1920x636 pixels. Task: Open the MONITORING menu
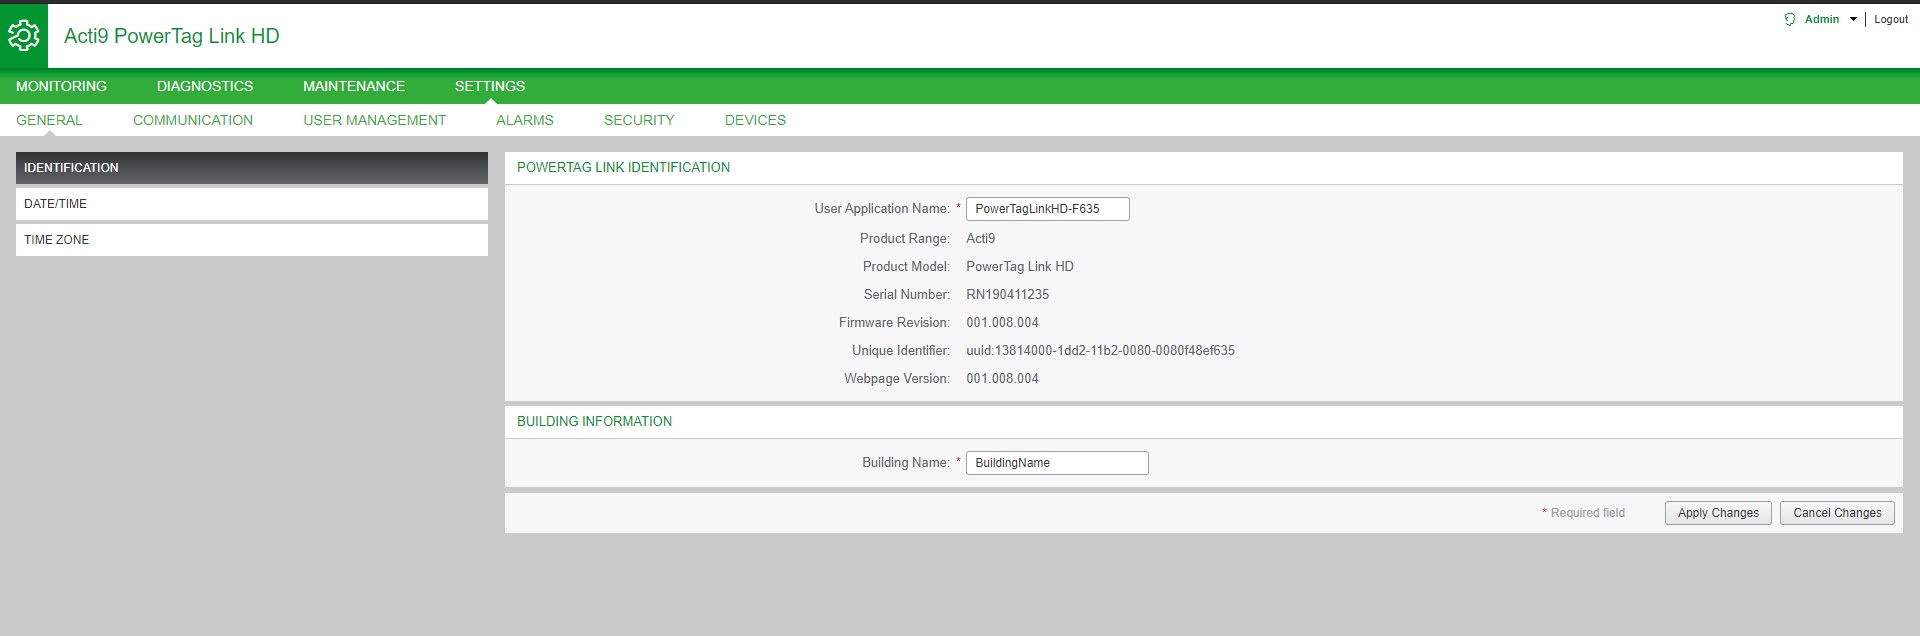(61, 86)
